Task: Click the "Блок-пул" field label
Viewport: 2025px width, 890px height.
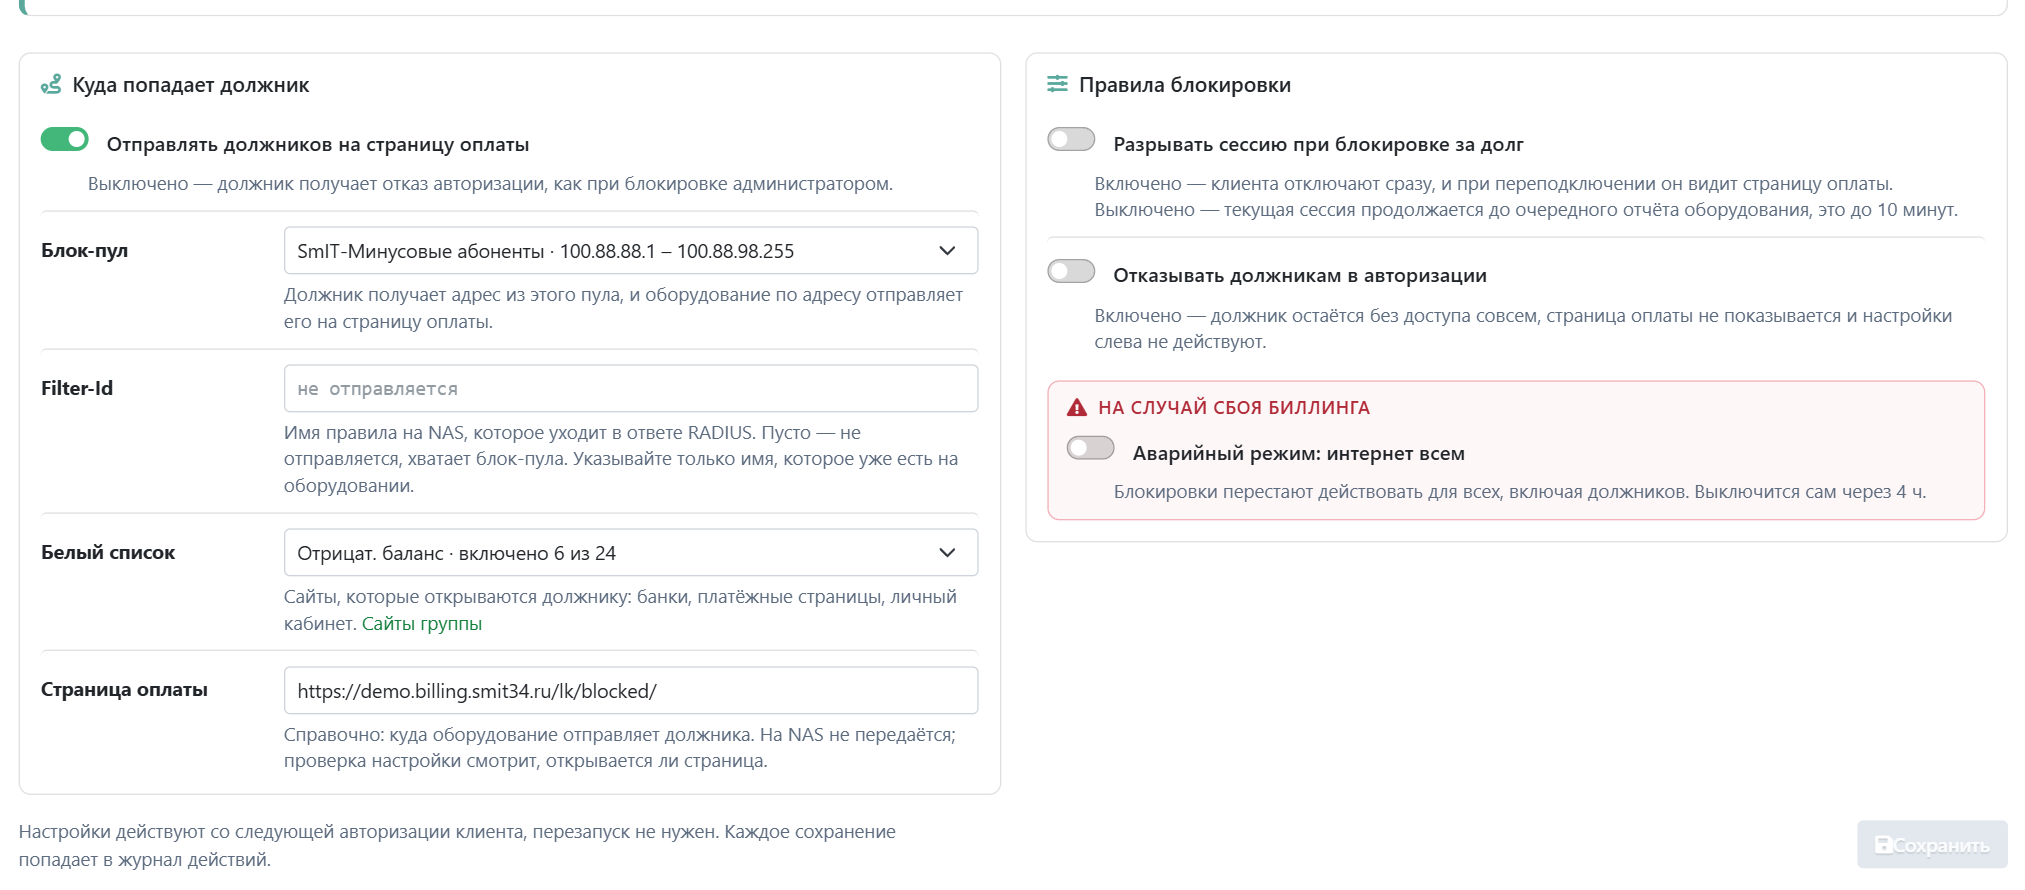Action: [85, 251]
